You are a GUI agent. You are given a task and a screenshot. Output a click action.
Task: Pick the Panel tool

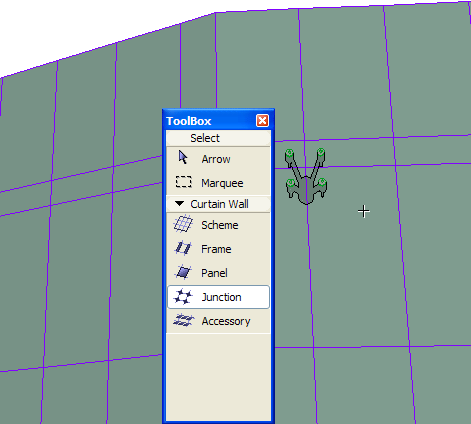[x=218, y=273]
